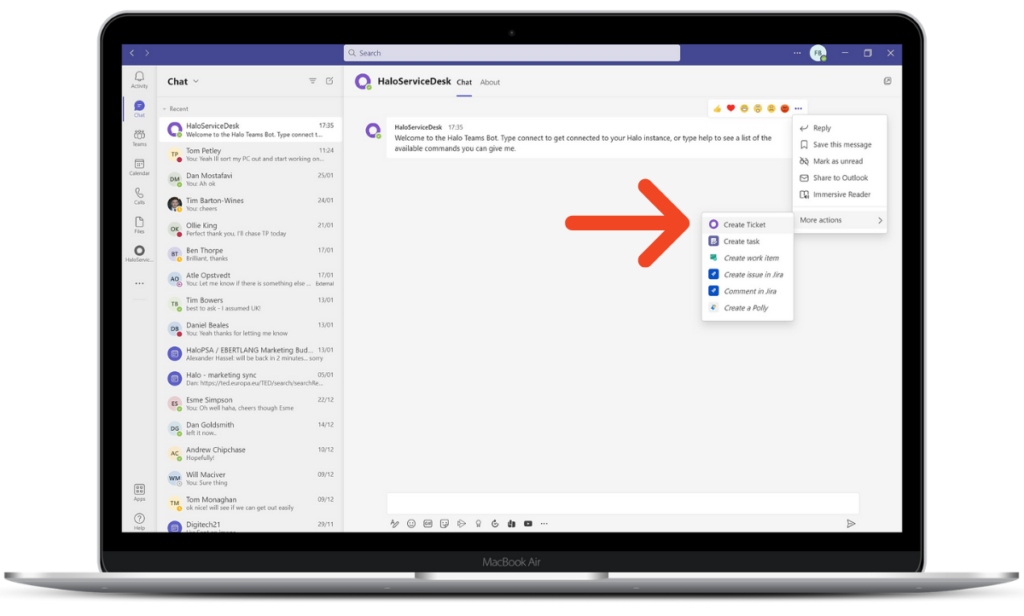Screen dimensions: 1024x616
Task: Open the Dan Mostafavi conversation
Action: coord(250,180)
